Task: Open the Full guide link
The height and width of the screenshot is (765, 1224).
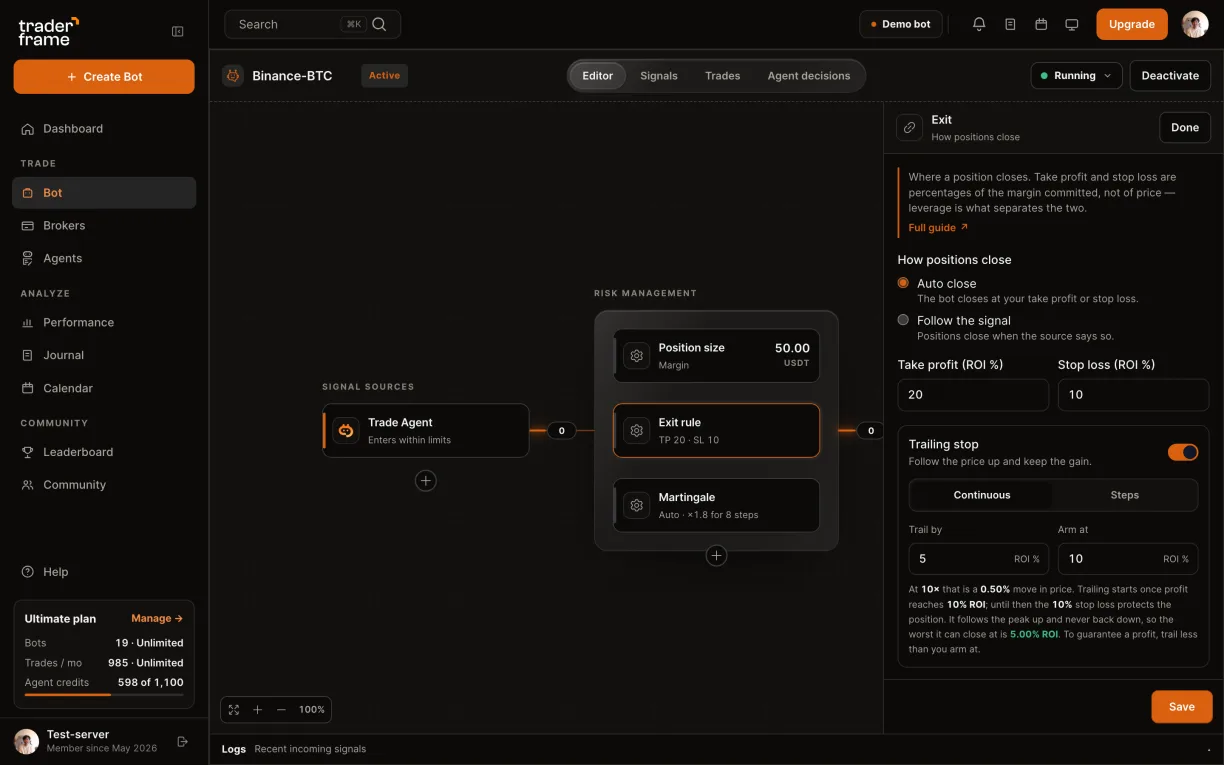Action: [938, 228]
